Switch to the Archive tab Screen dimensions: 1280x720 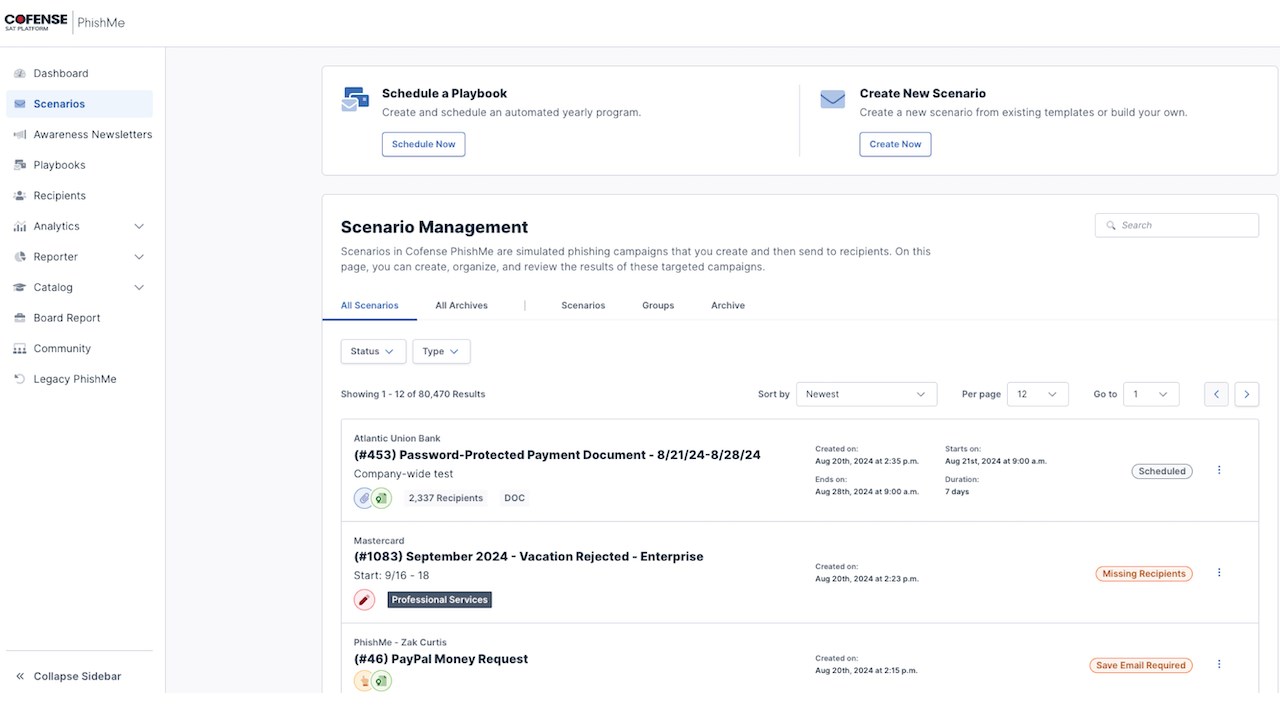(x=728, y=305)
